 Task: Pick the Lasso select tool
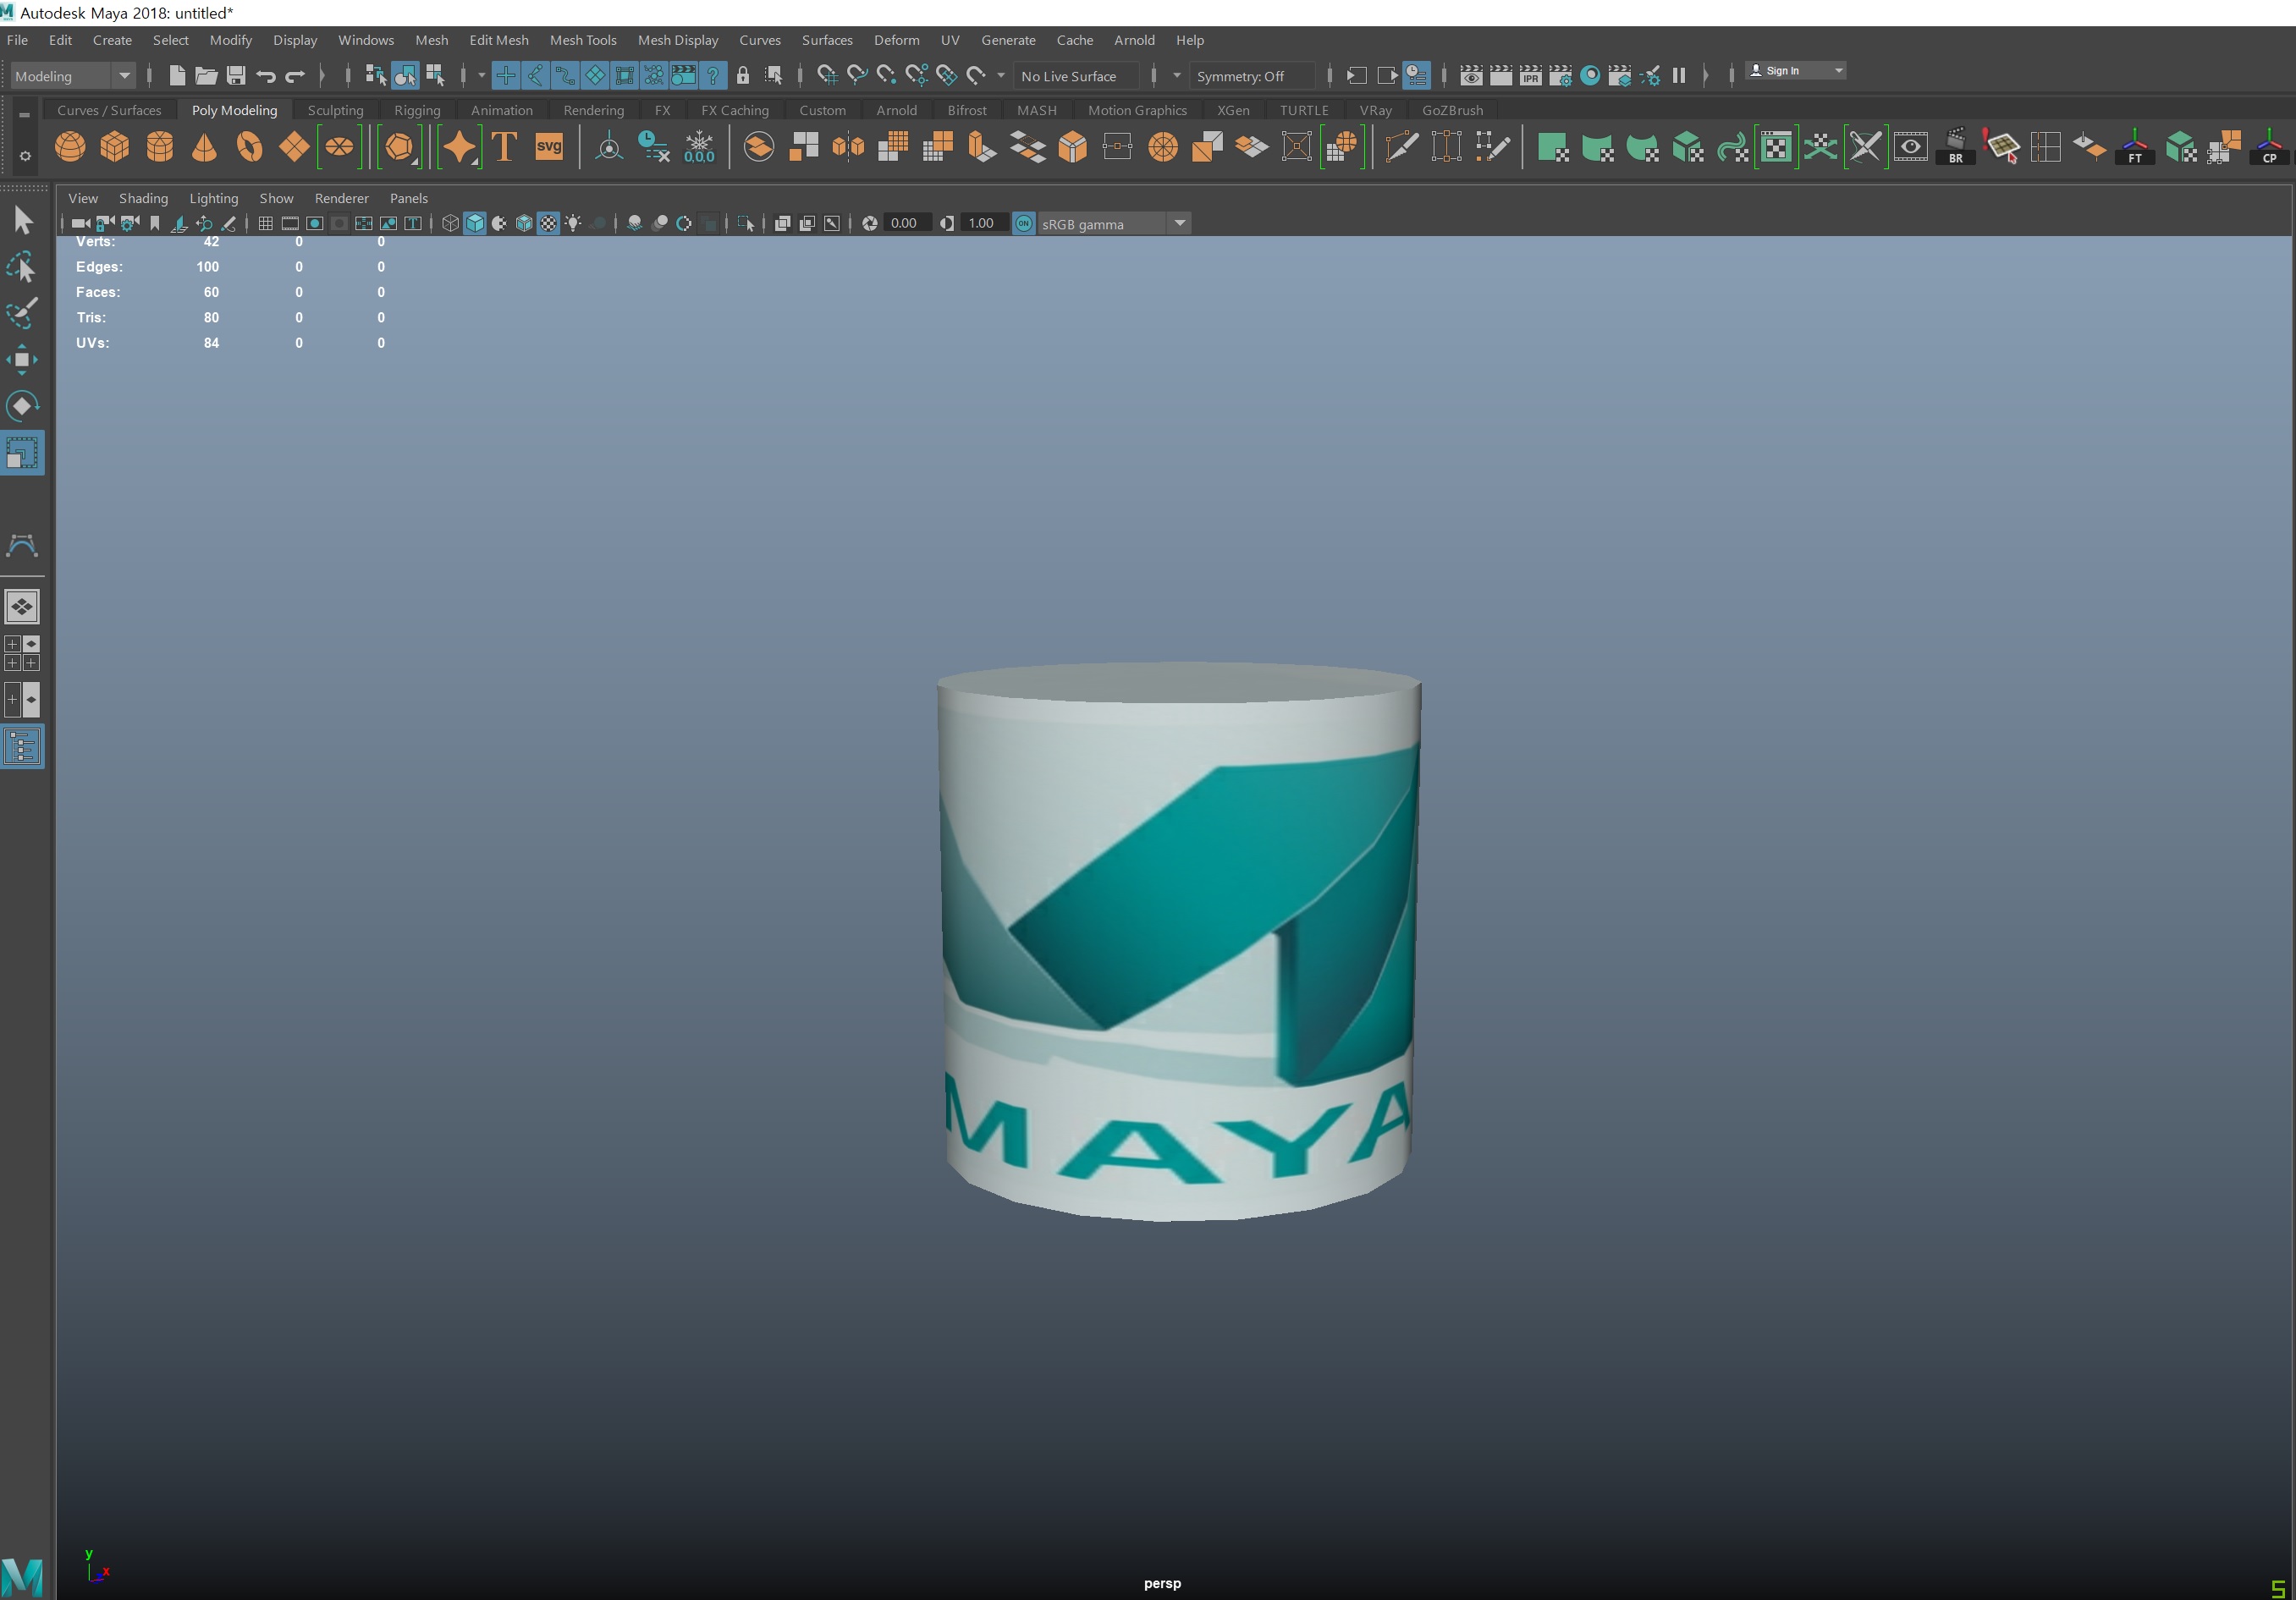coord(22,267)
